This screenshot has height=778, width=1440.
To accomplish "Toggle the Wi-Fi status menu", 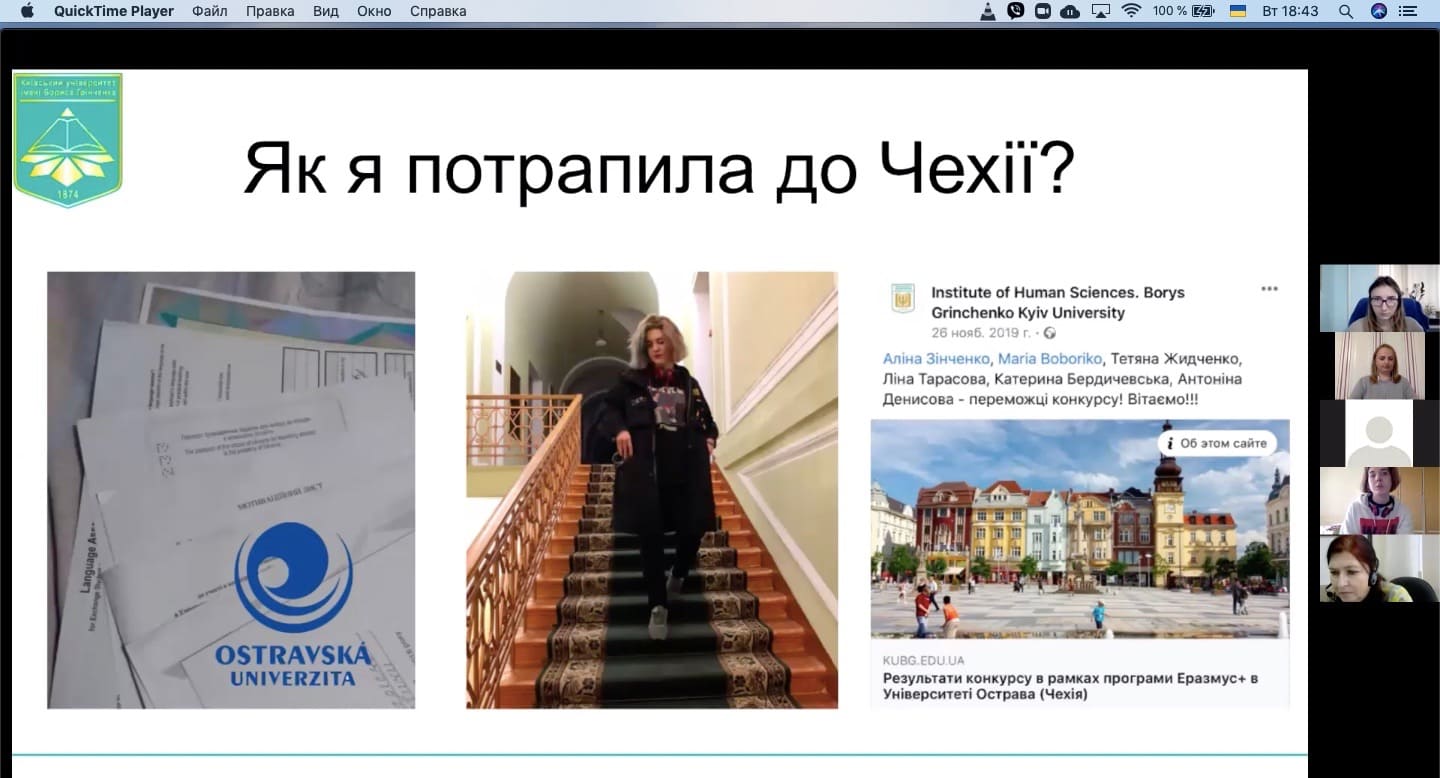I will (1131, 11).
